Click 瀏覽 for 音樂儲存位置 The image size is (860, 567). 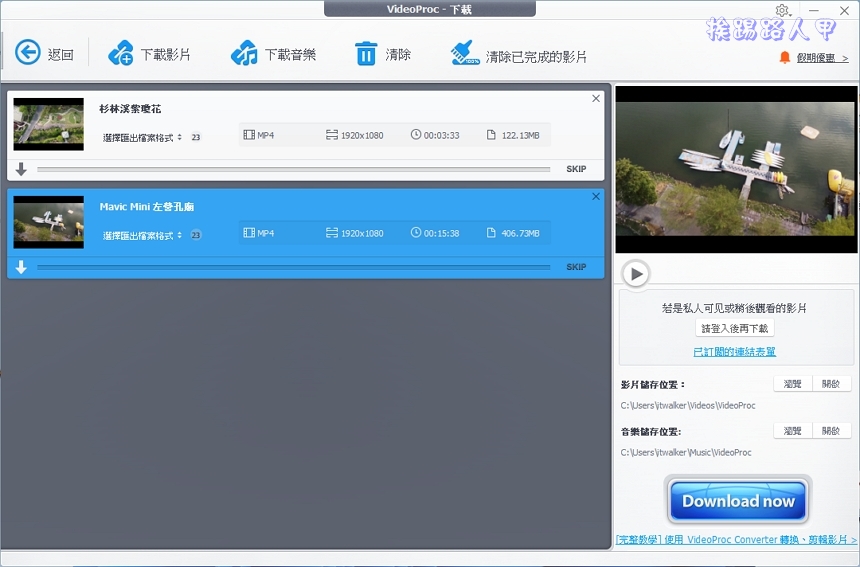793,431
